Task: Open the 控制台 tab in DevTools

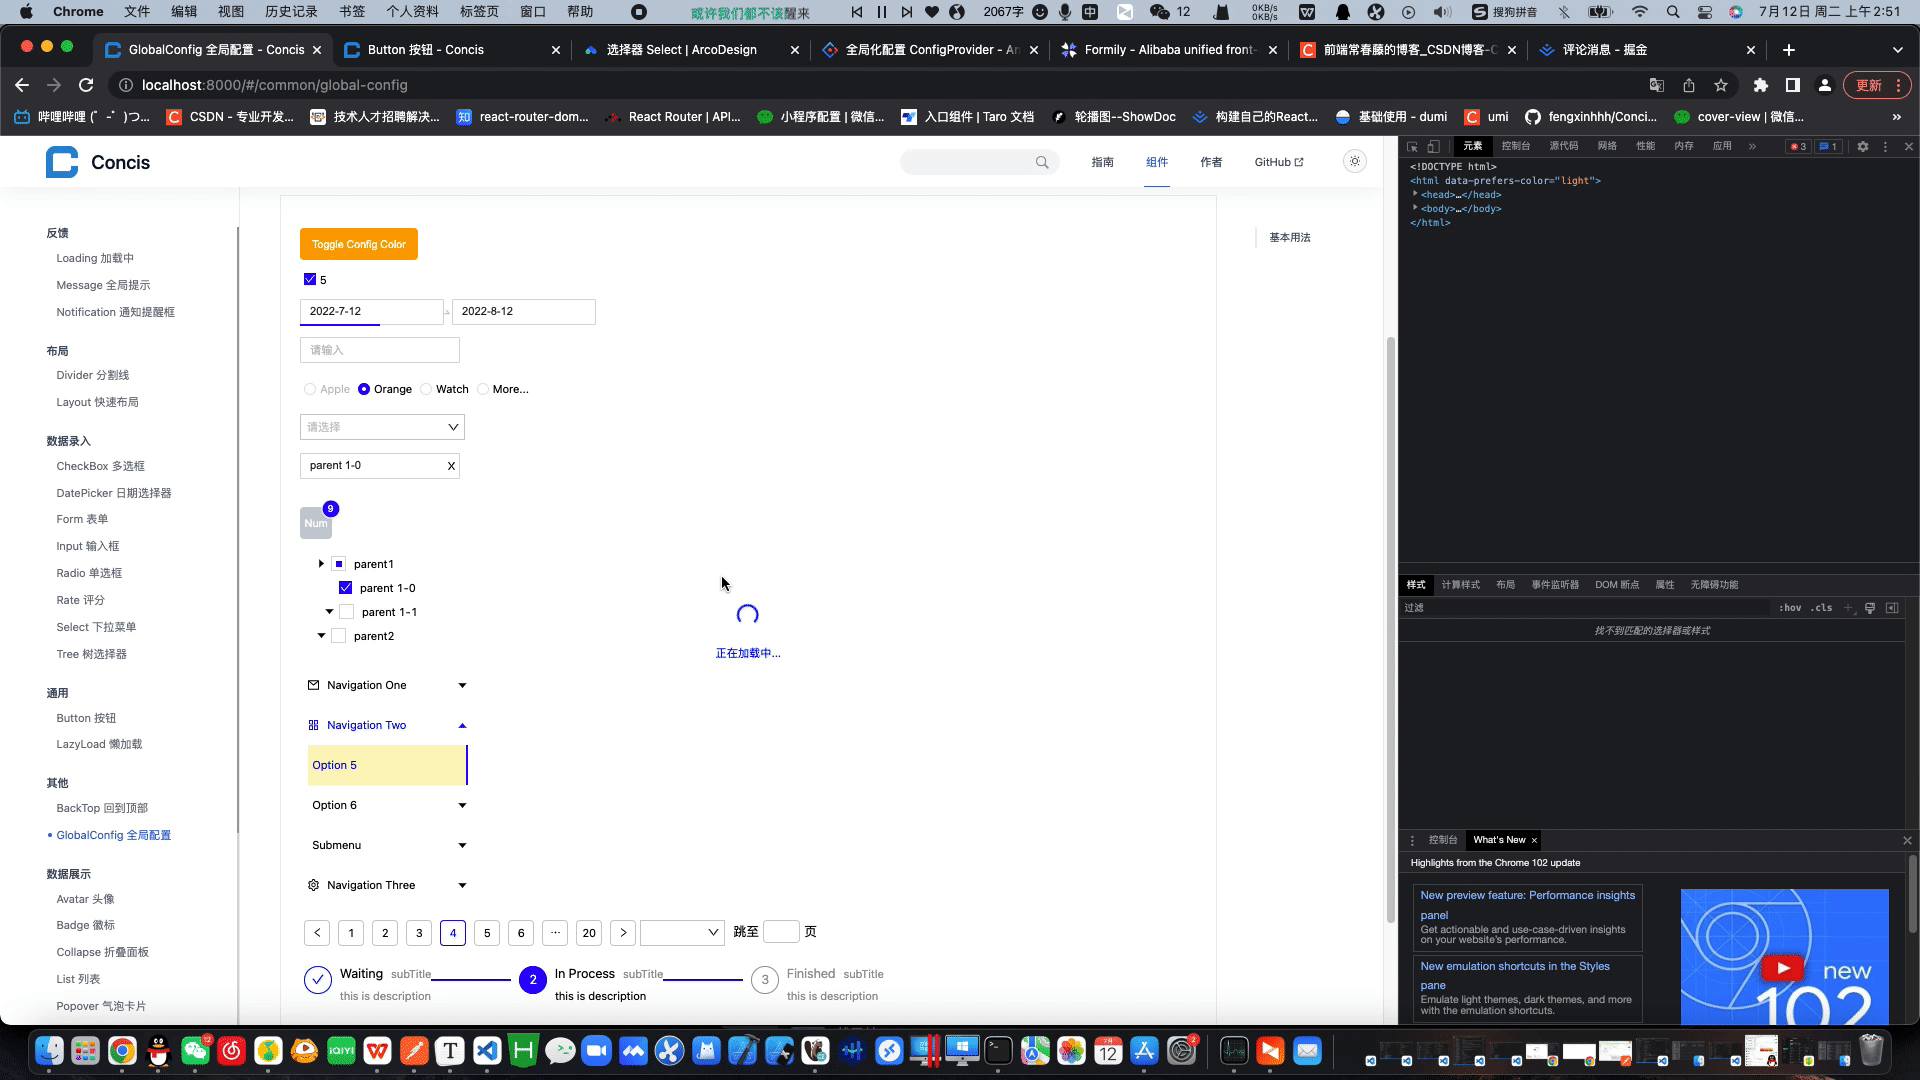Action: (1515, 146)
